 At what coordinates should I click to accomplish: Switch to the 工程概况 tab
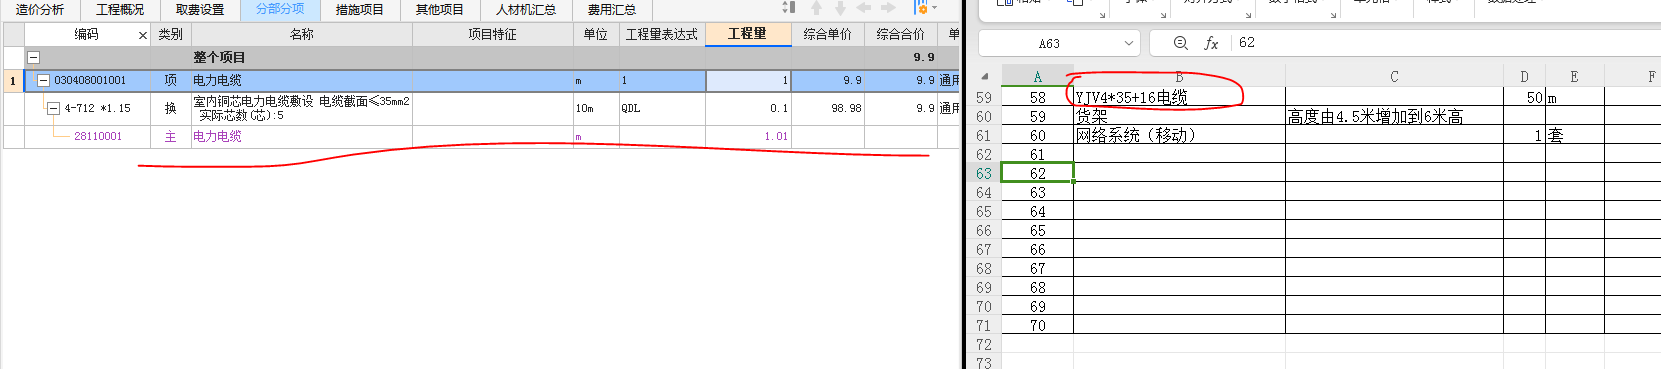(120, 10)
